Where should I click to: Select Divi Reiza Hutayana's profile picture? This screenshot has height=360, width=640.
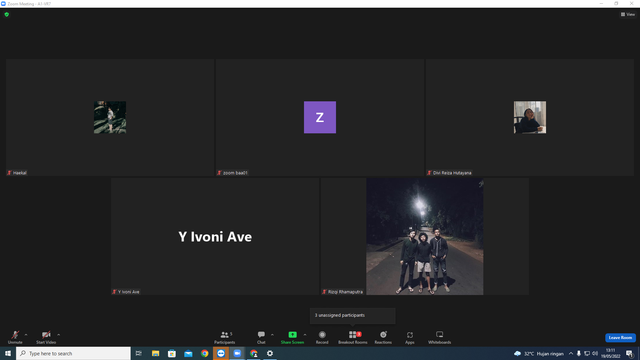tap(530, 117)
